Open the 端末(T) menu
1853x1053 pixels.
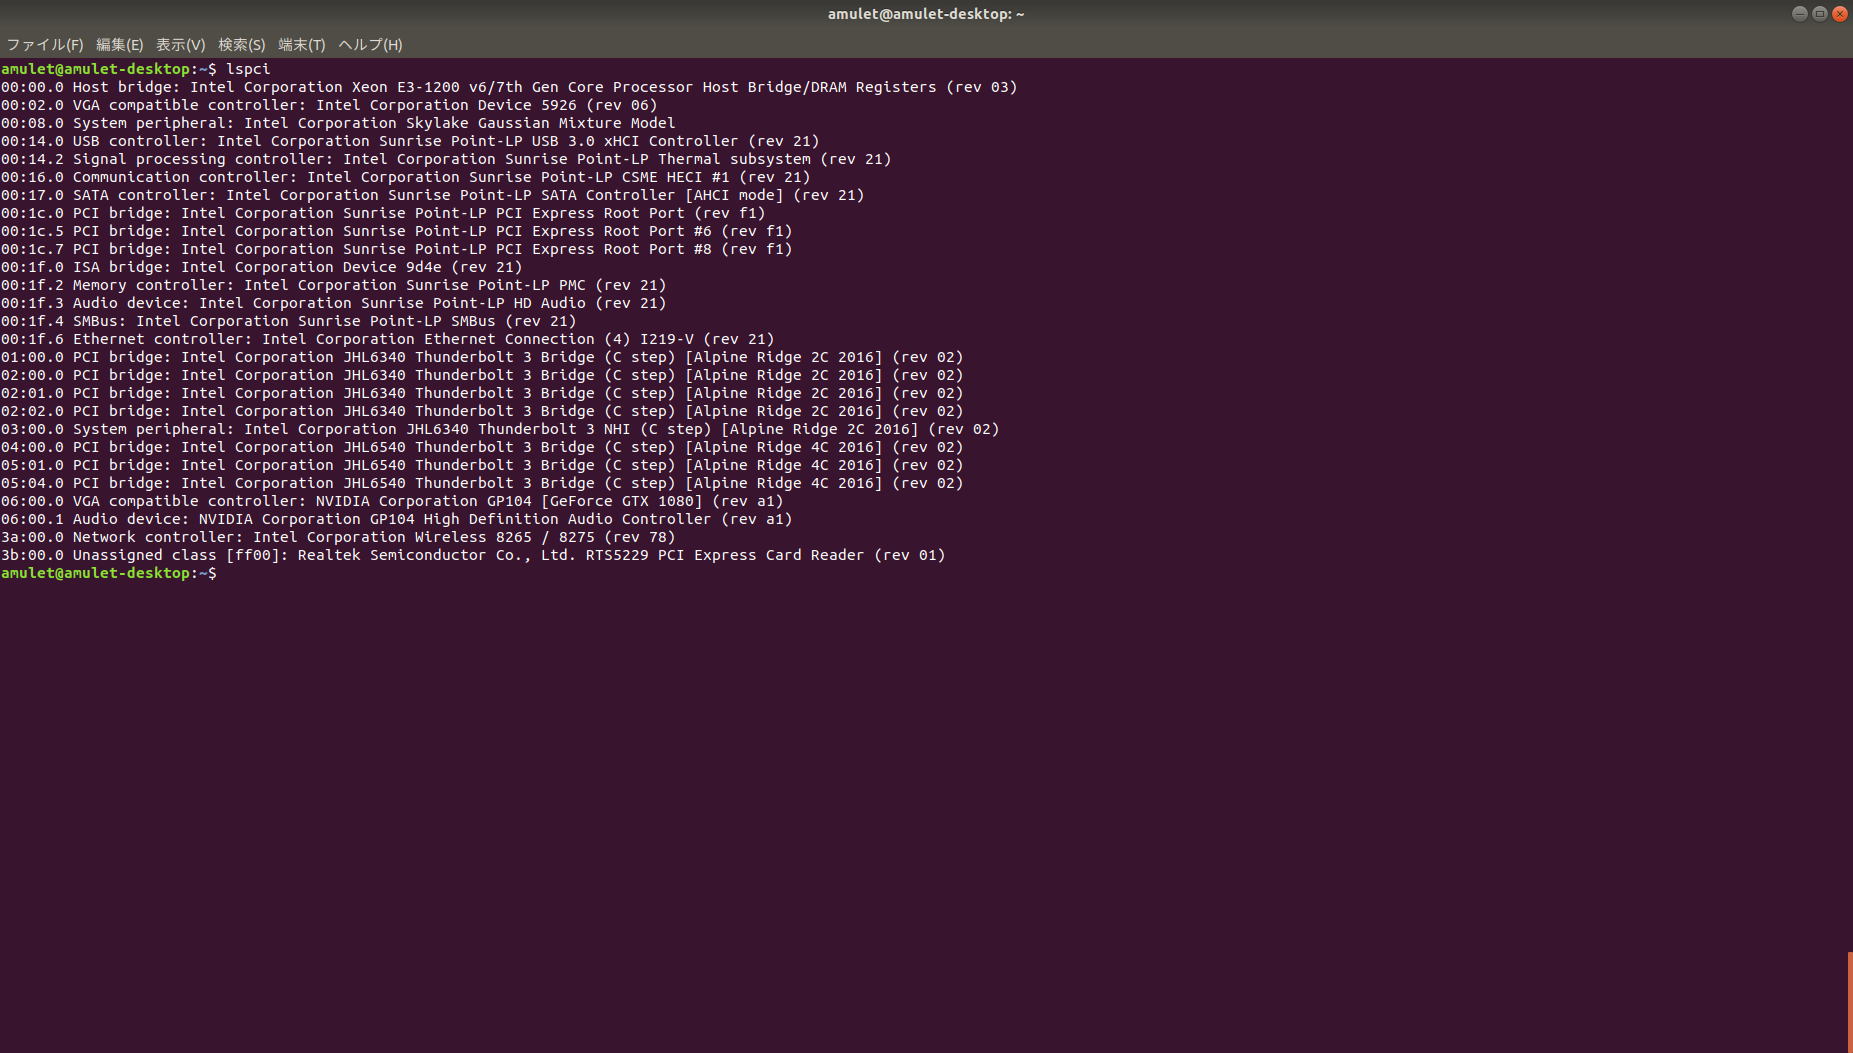click(x=301, y=45)
